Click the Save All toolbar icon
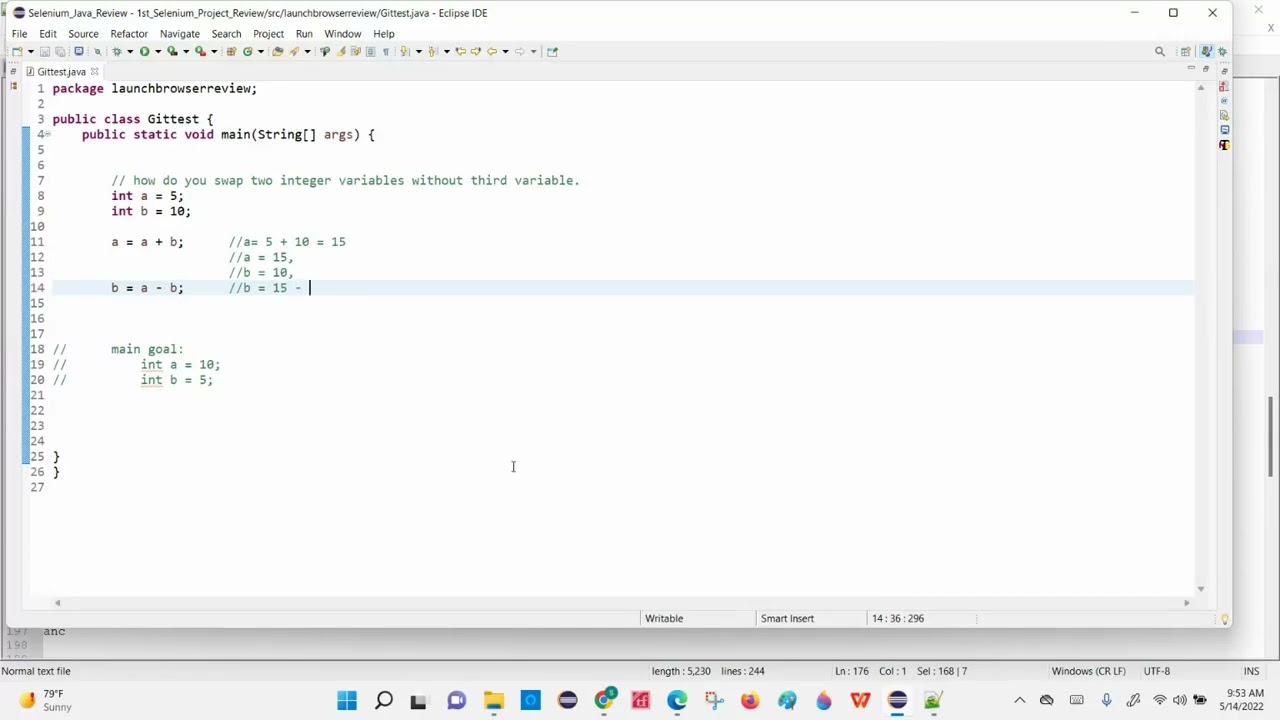 click(60, 51)
